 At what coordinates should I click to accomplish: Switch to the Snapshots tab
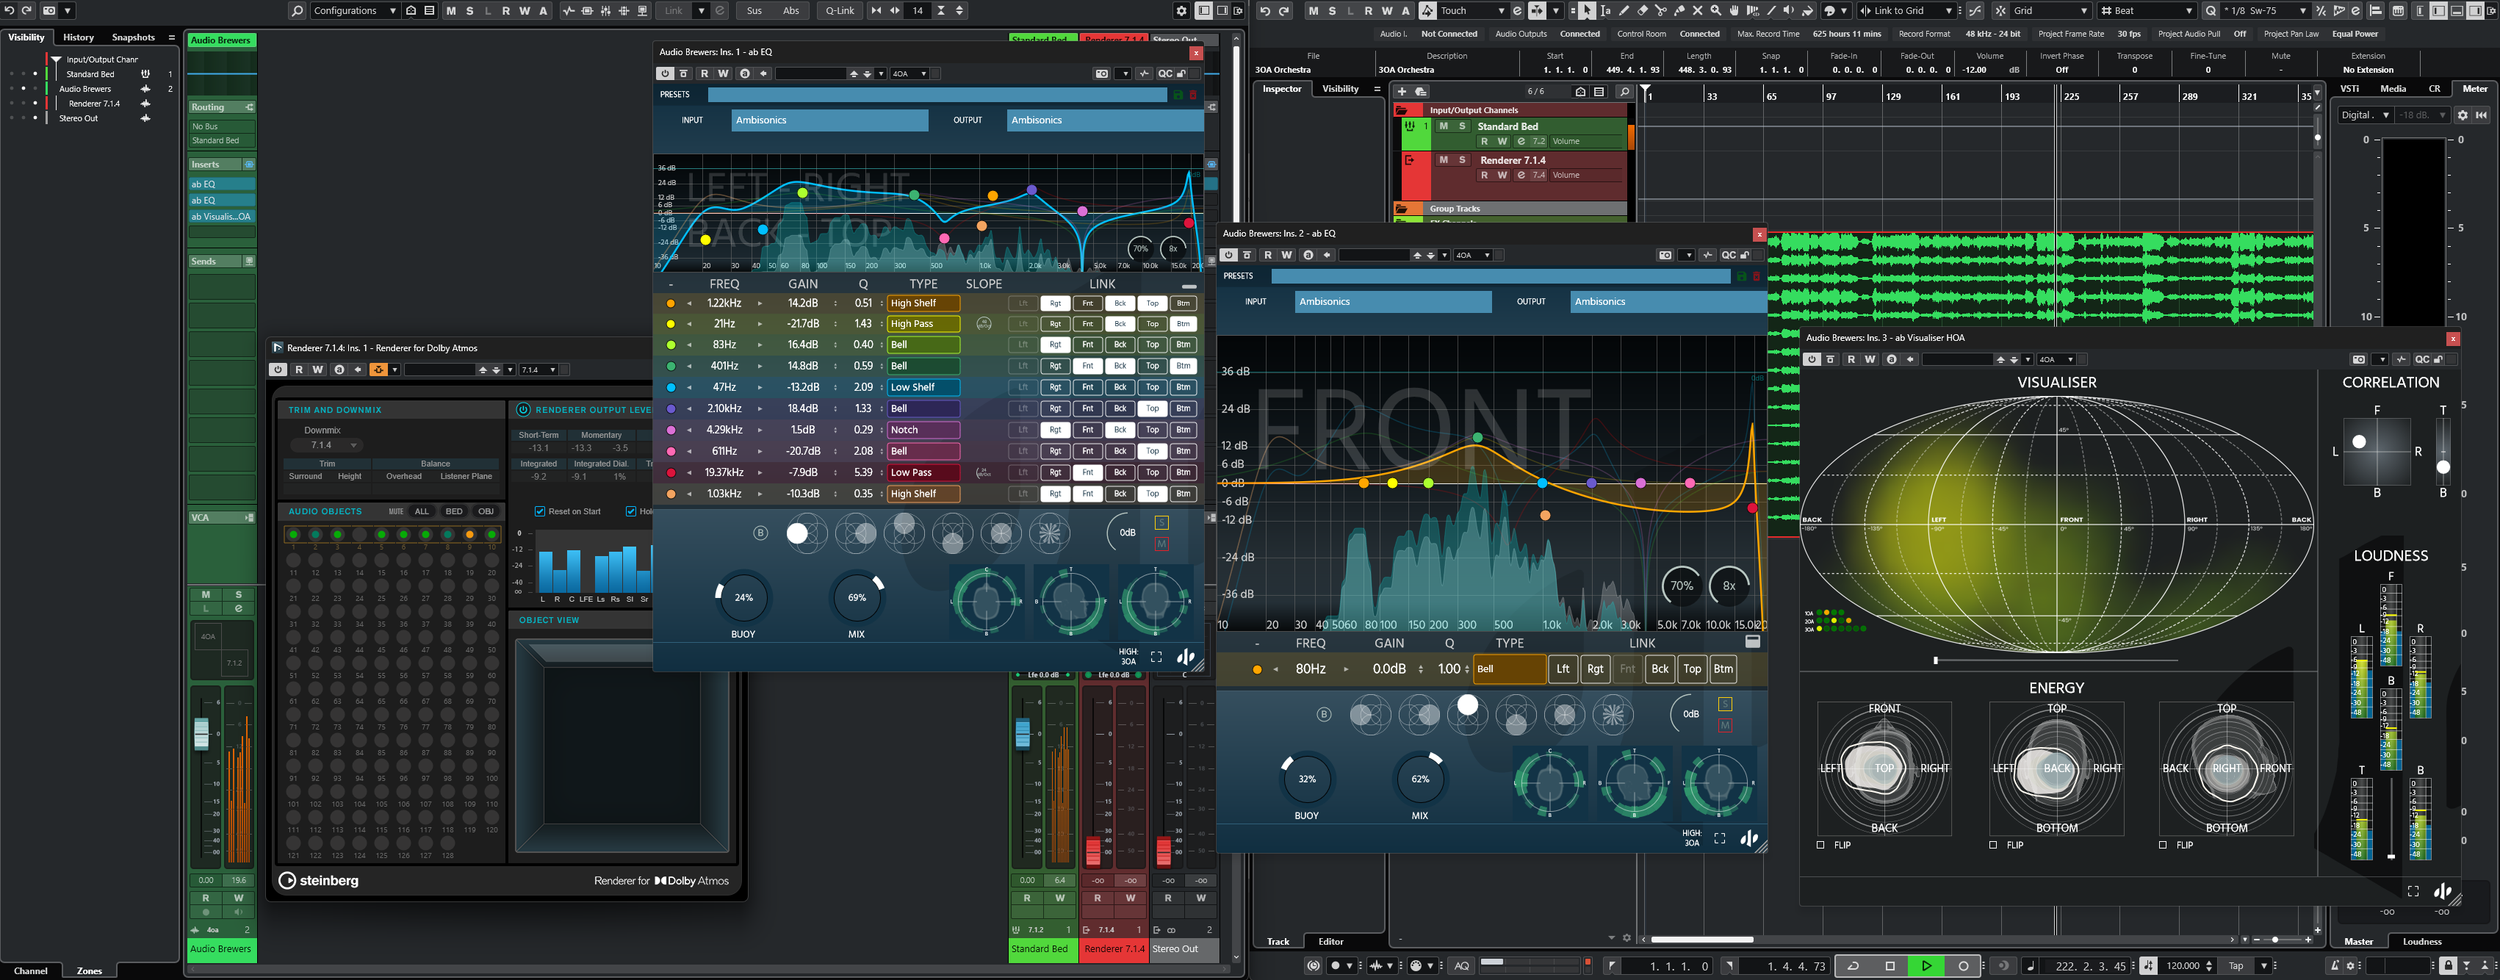tap(133, 37)
